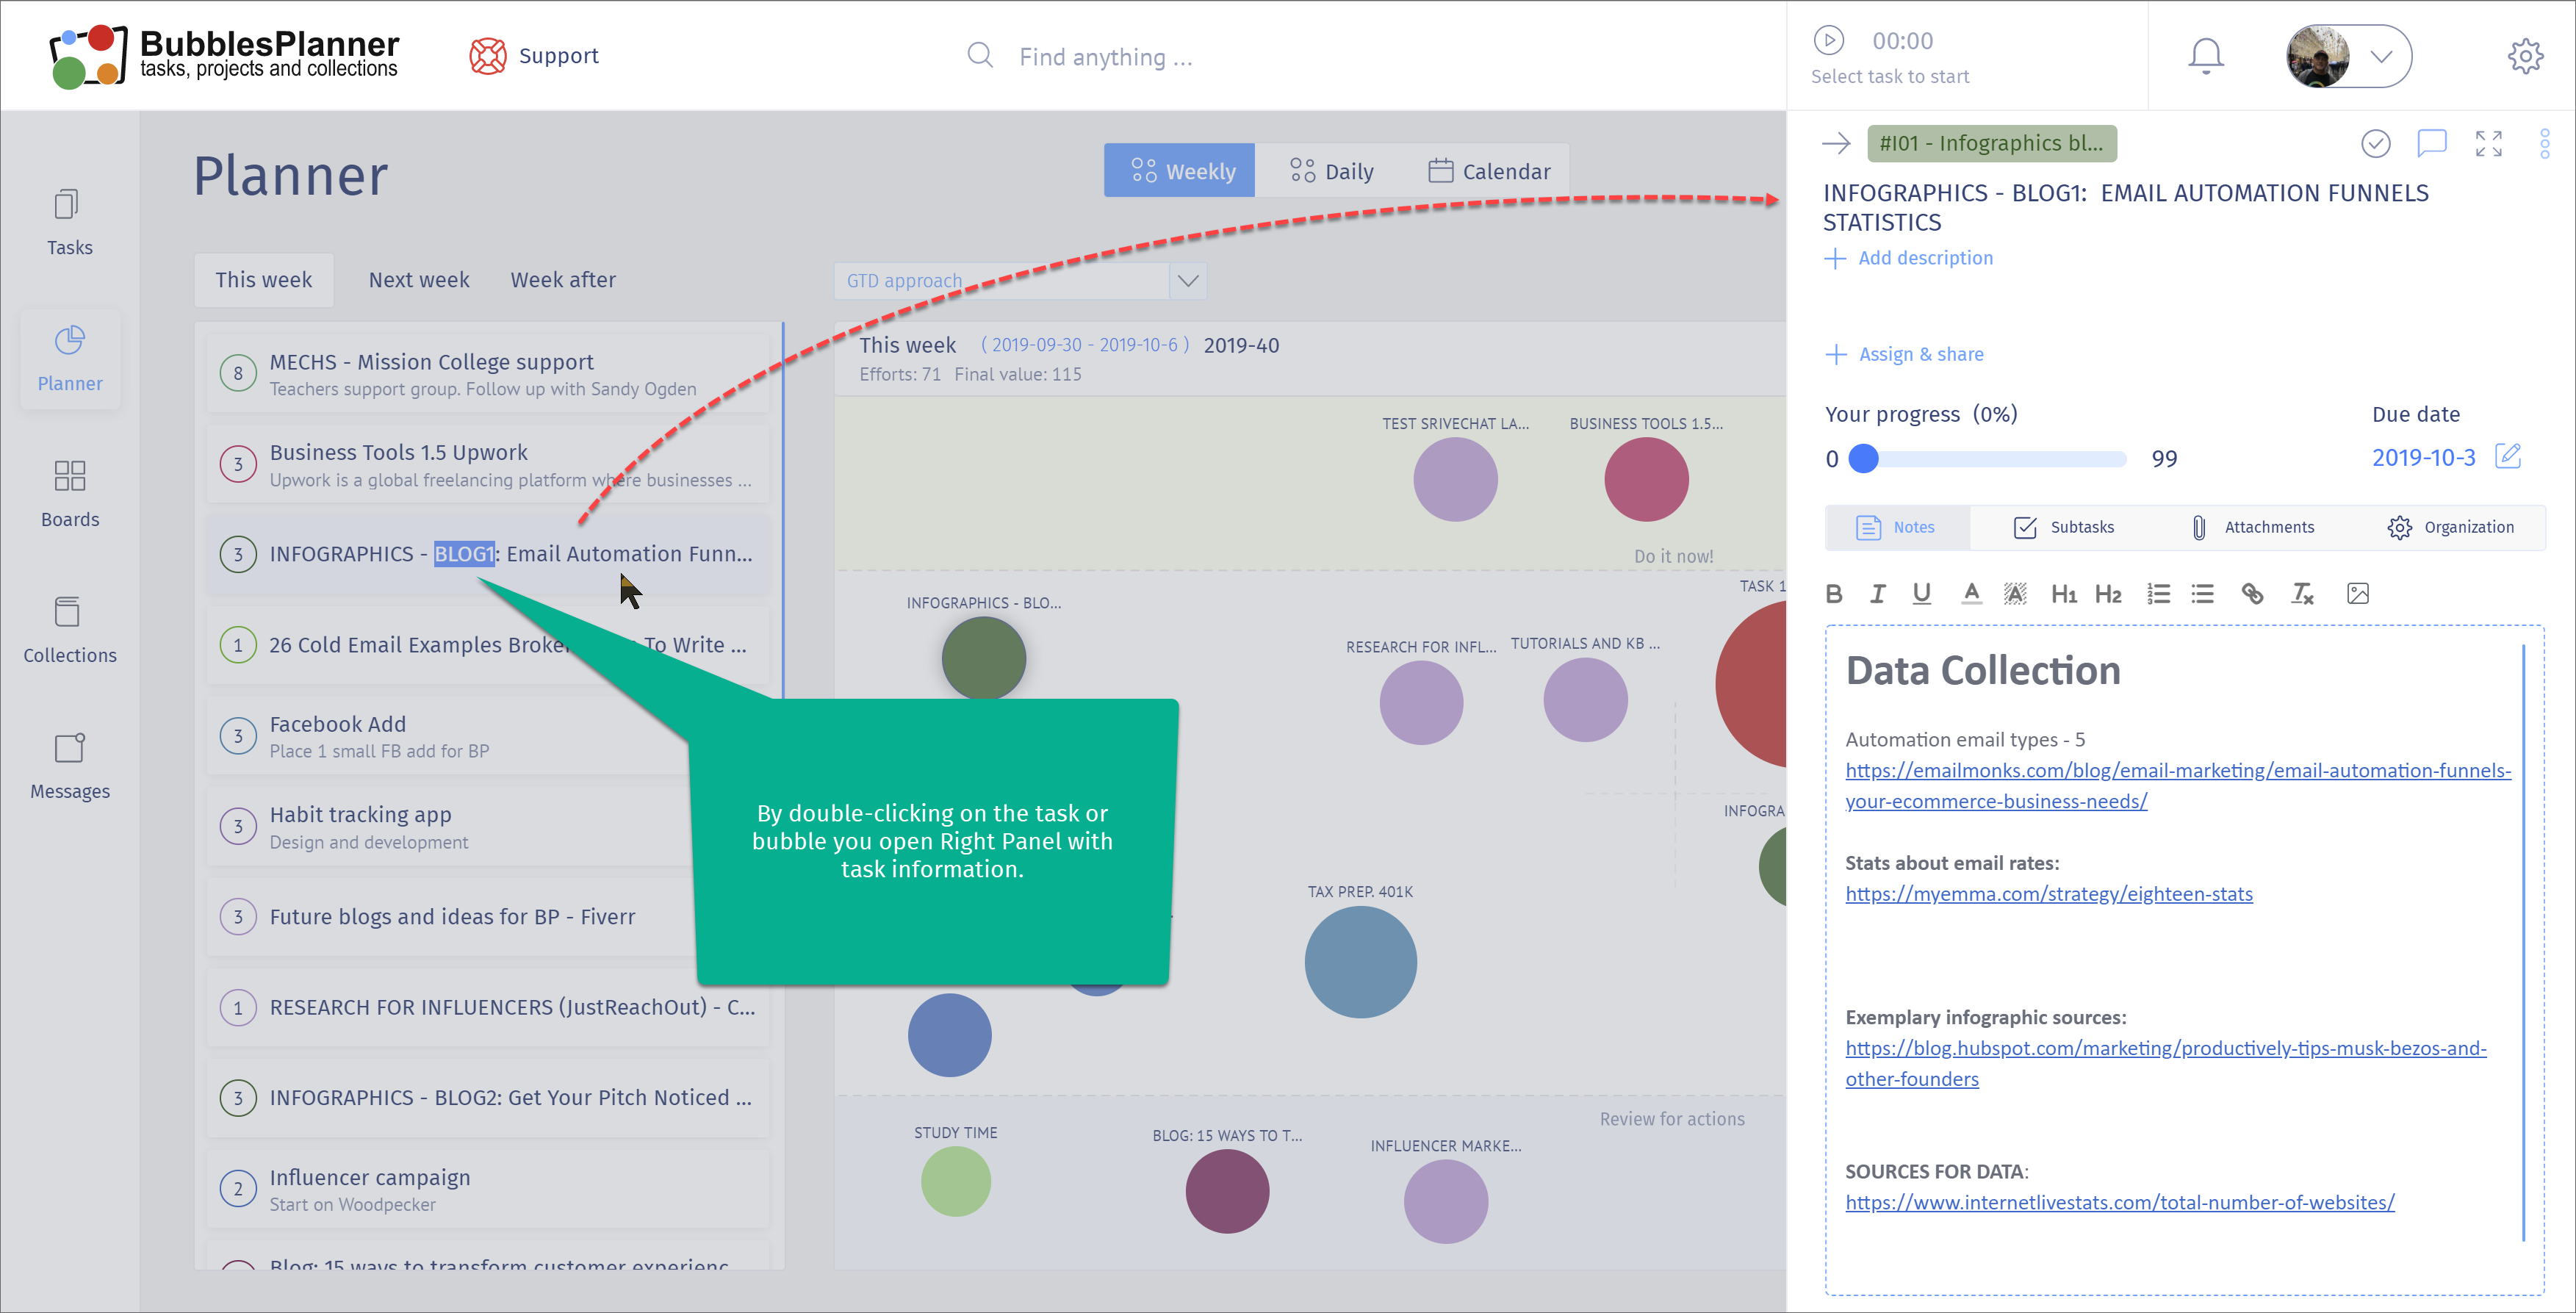Viewport: 2576px width, 1313px height.
Task: Collapse right panel with arrow icon
Action: tap(1836, 143)
